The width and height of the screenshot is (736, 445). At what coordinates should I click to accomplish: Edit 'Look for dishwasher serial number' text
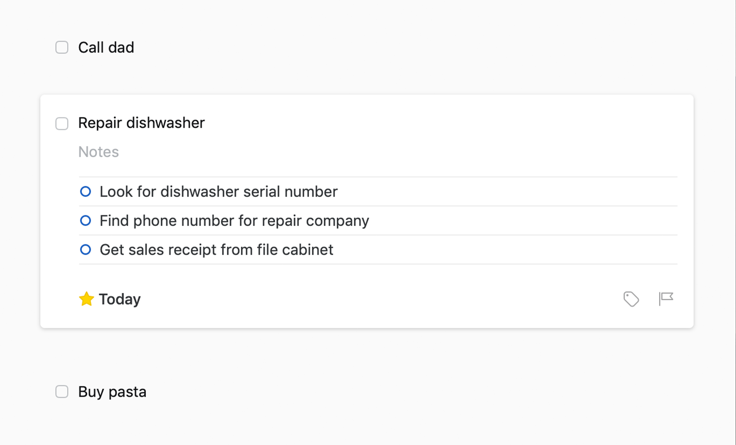(219, 192)
